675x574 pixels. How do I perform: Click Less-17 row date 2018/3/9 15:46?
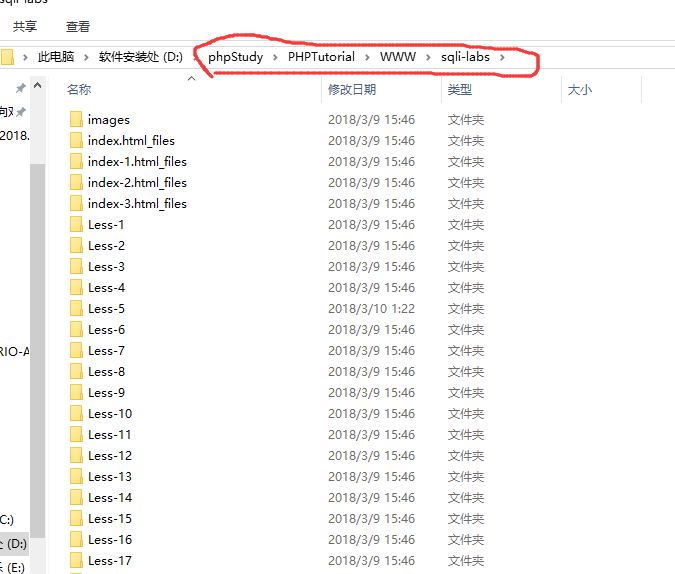[x=372, y=561]
